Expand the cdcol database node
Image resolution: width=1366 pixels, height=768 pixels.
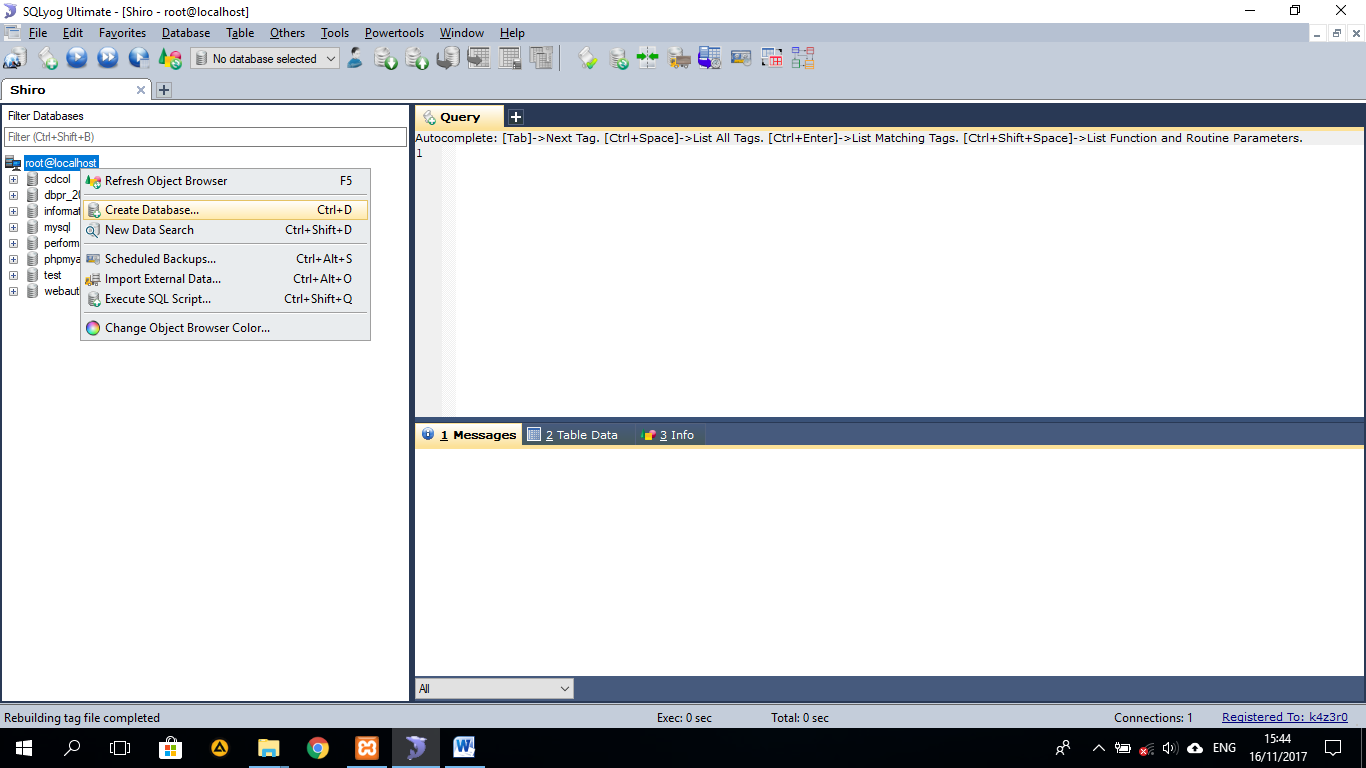pos(14,179)
